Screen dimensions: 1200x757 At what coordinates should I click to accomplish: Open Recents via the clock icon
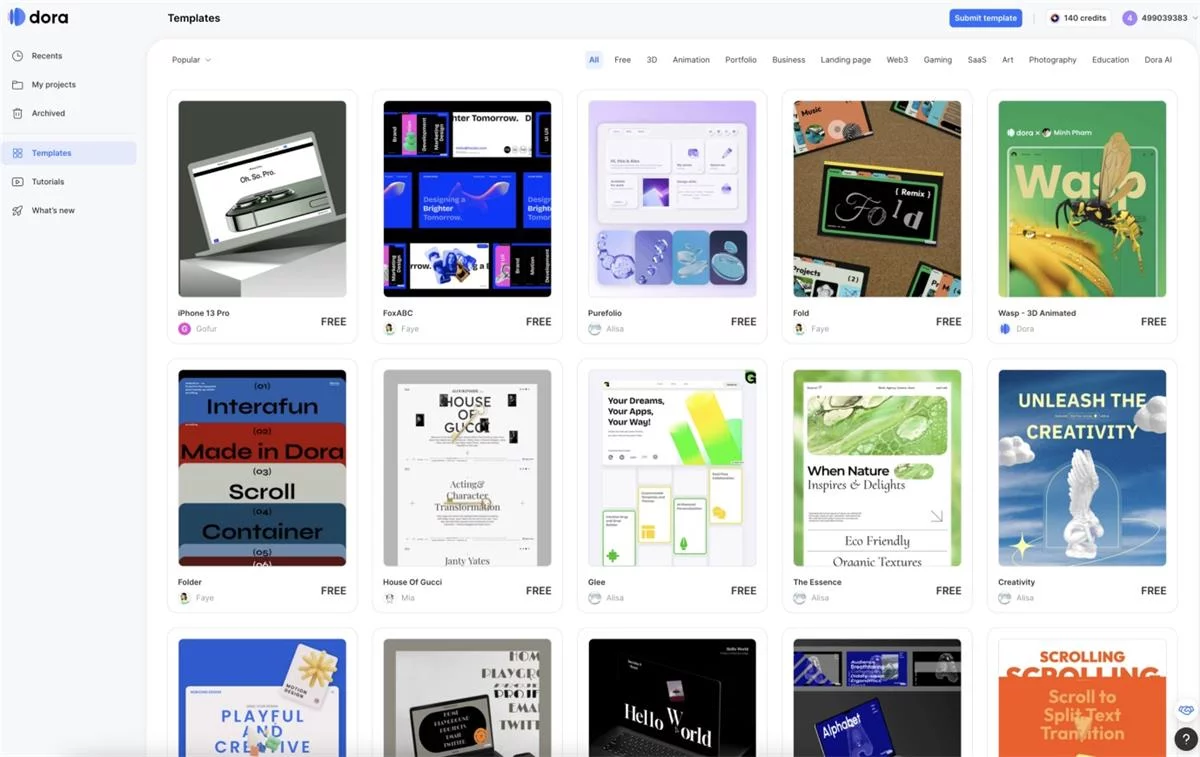[18, 56]
